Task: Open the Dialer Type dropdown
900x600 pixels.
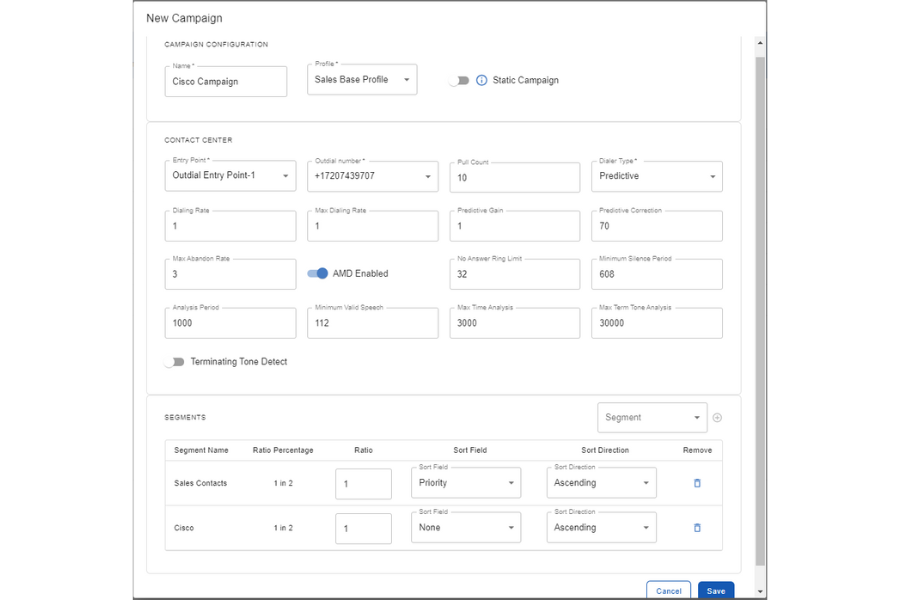Action: 656,176
